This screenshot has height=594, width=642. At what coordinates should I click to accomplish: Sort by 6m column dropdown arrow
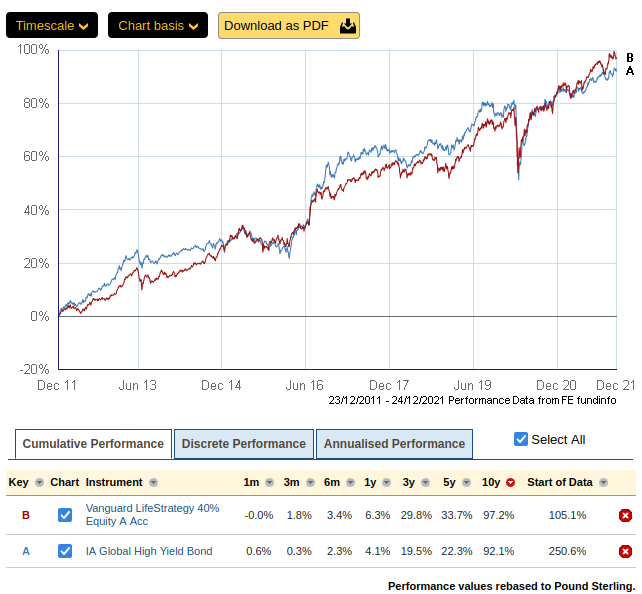click(346, 483)
